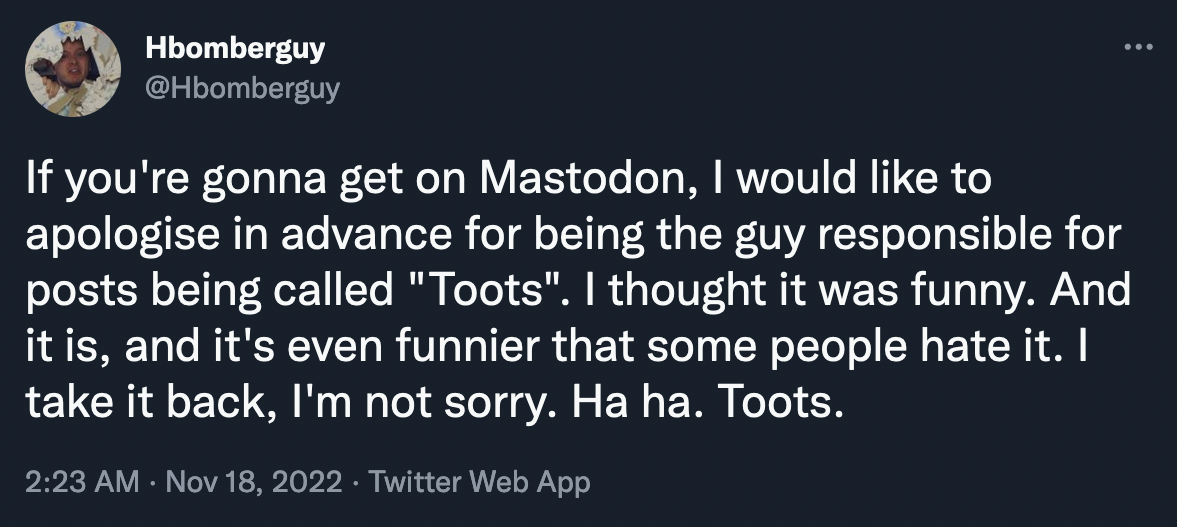Click the 2:23 AM timestamp

click(x=80, y=483)
